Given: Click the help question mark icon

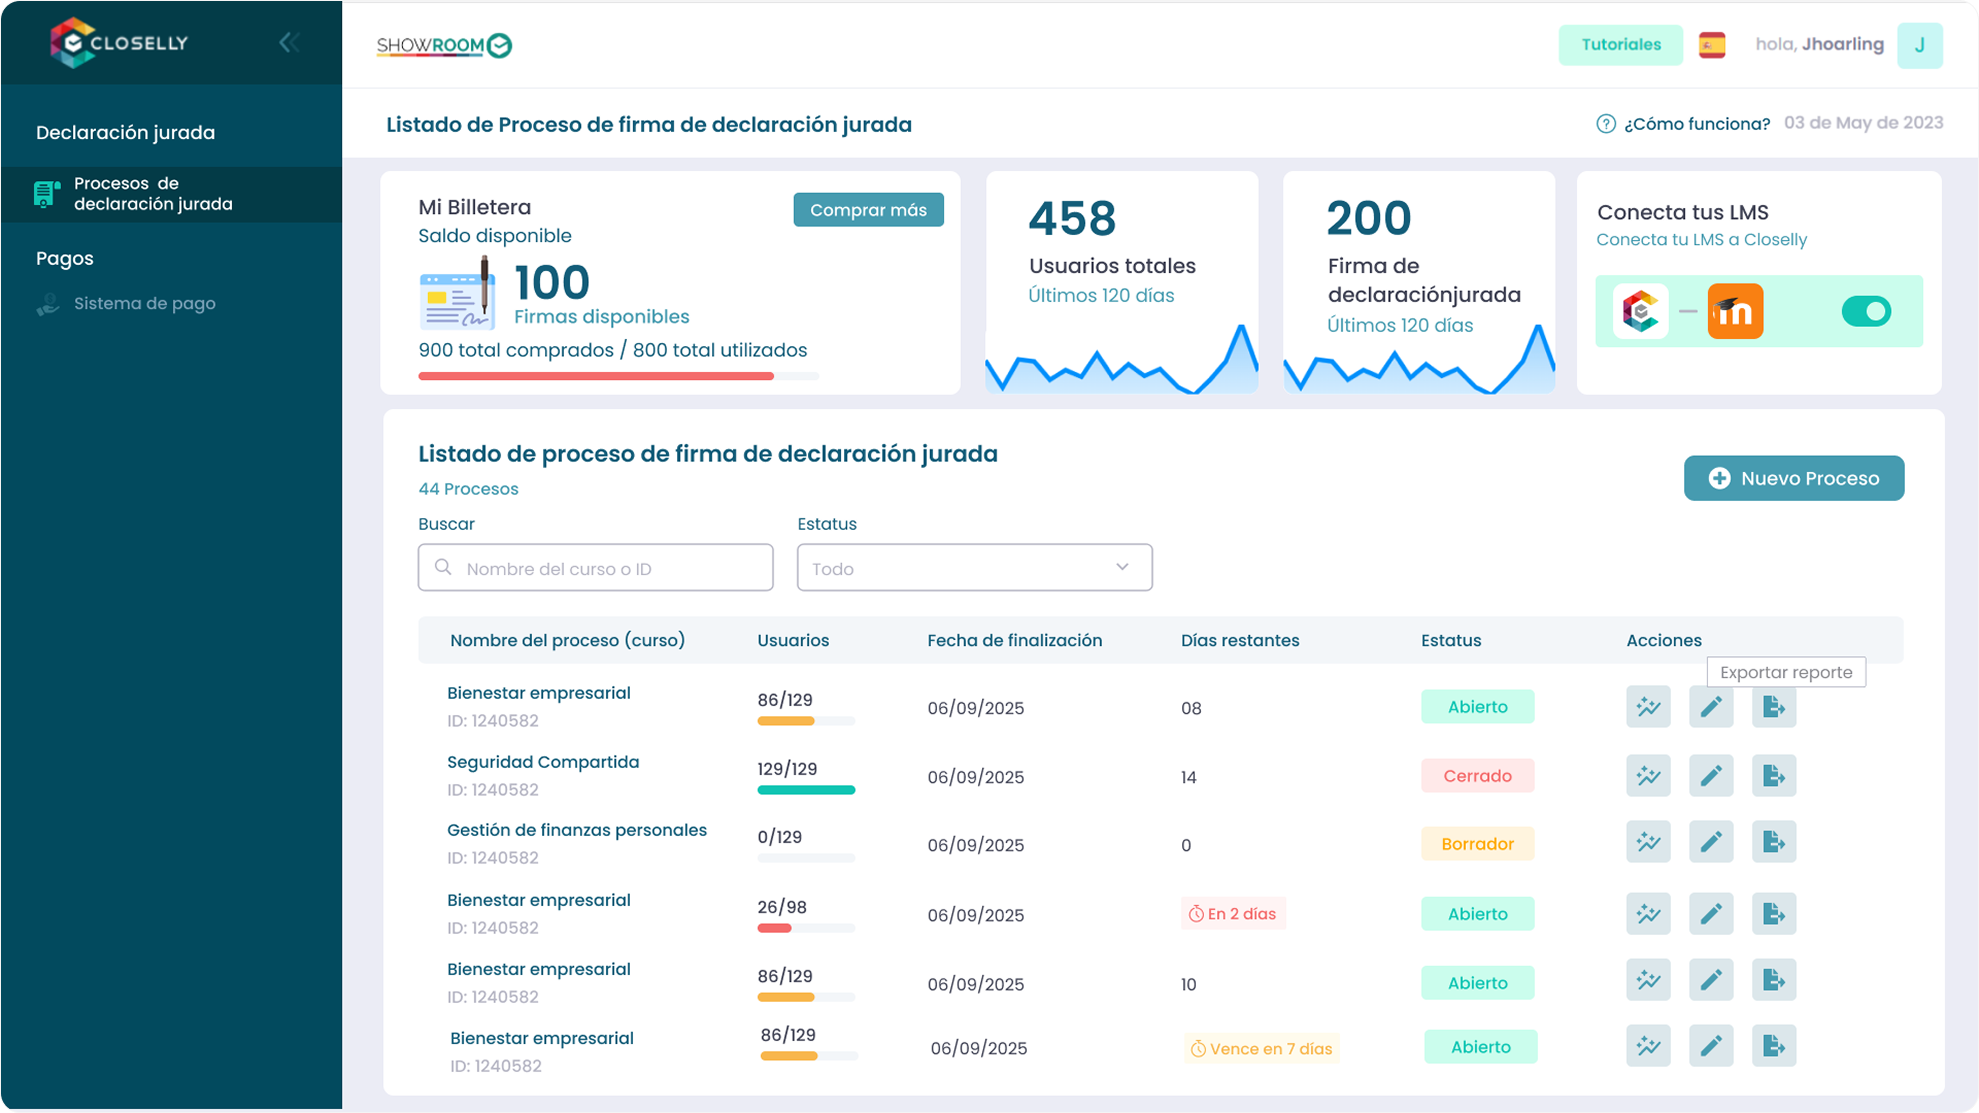Looking at the screenshot, I should pos(1605,124).
